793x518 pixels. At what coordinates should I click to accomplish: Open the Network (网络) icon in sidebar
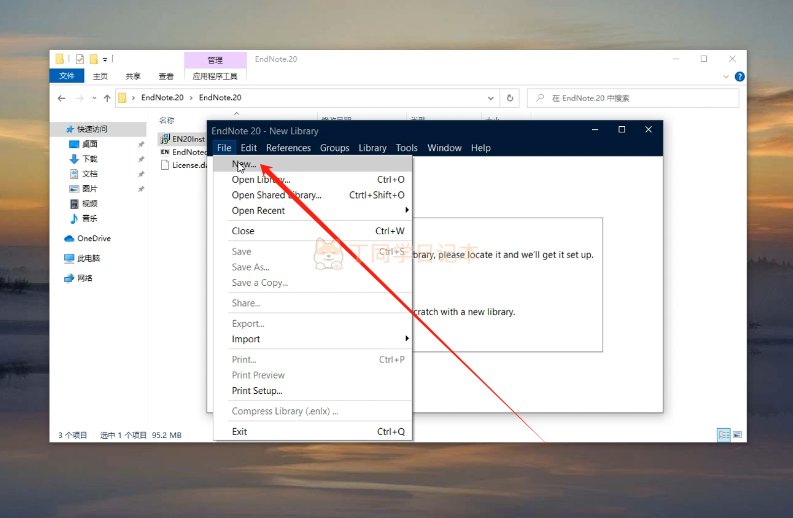[x=69, y=278]
